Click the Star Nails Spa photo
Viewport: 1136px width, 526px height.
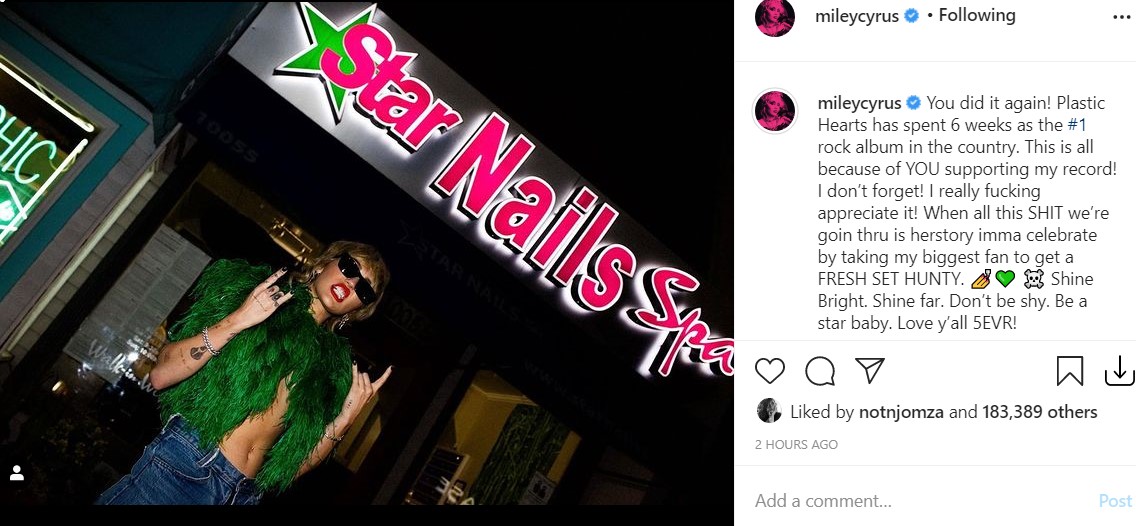367,253
